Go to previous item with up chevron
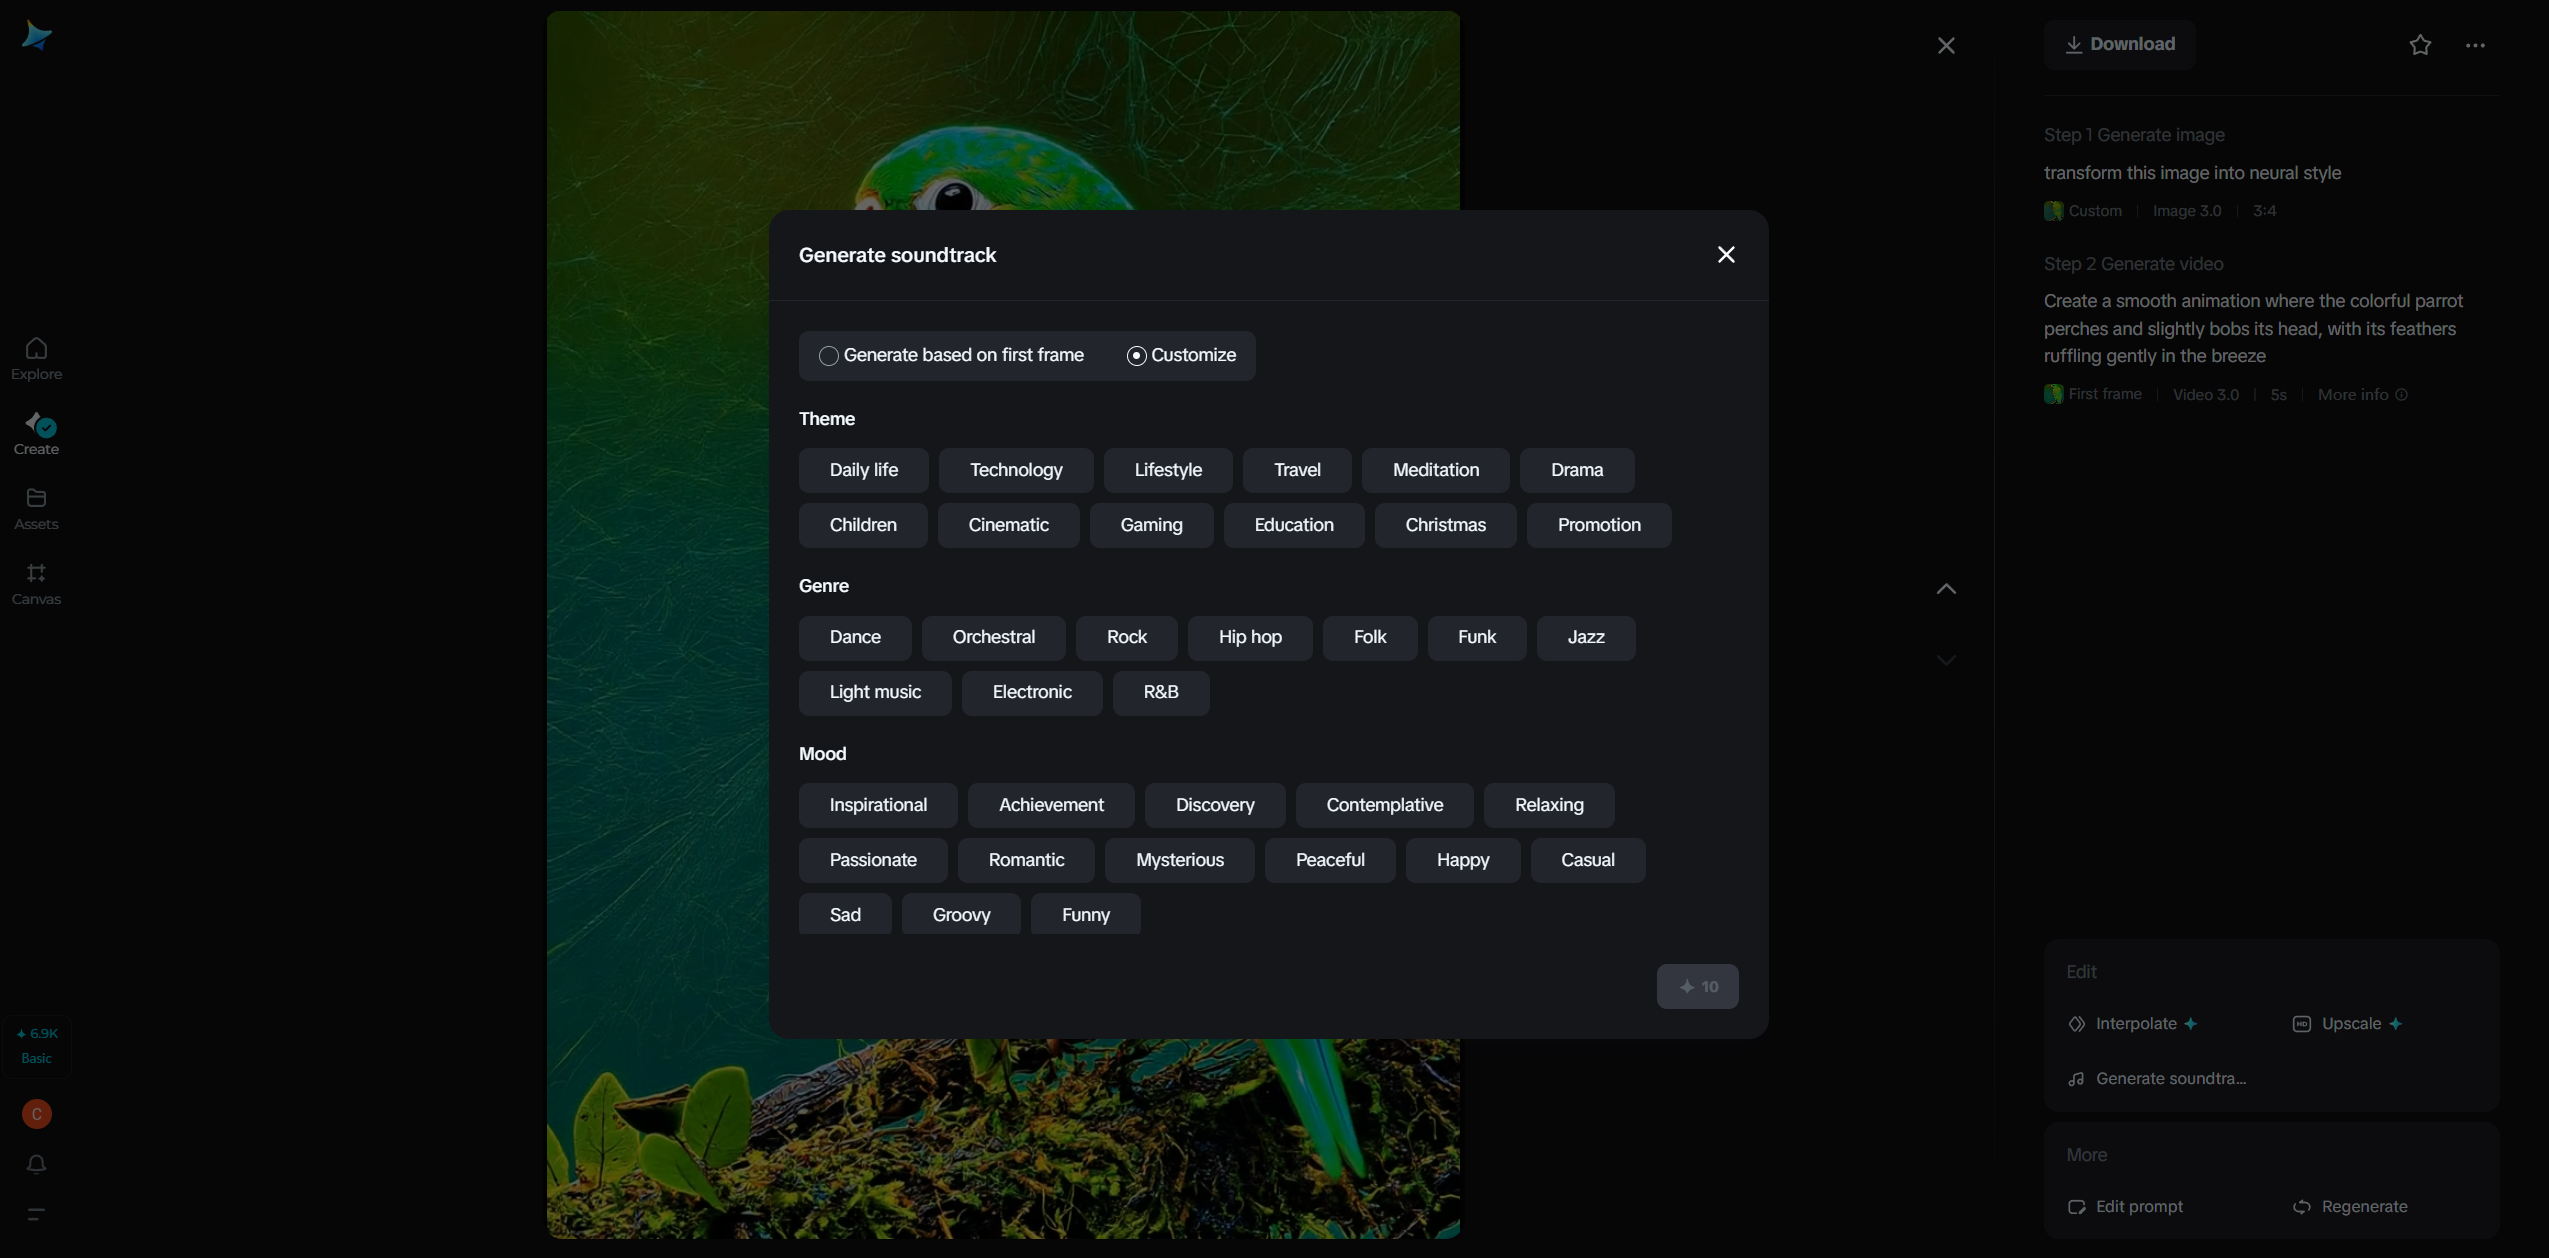The height and width of the screenshot is (1258, 2549). [1945, 589]
